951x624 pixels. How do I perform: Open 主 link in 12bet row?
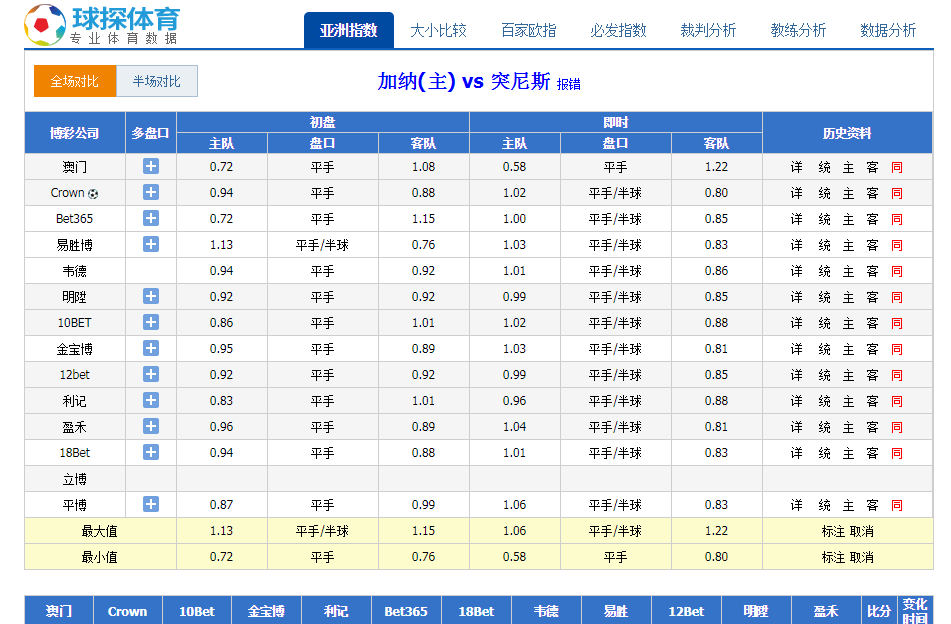point(848,375)
